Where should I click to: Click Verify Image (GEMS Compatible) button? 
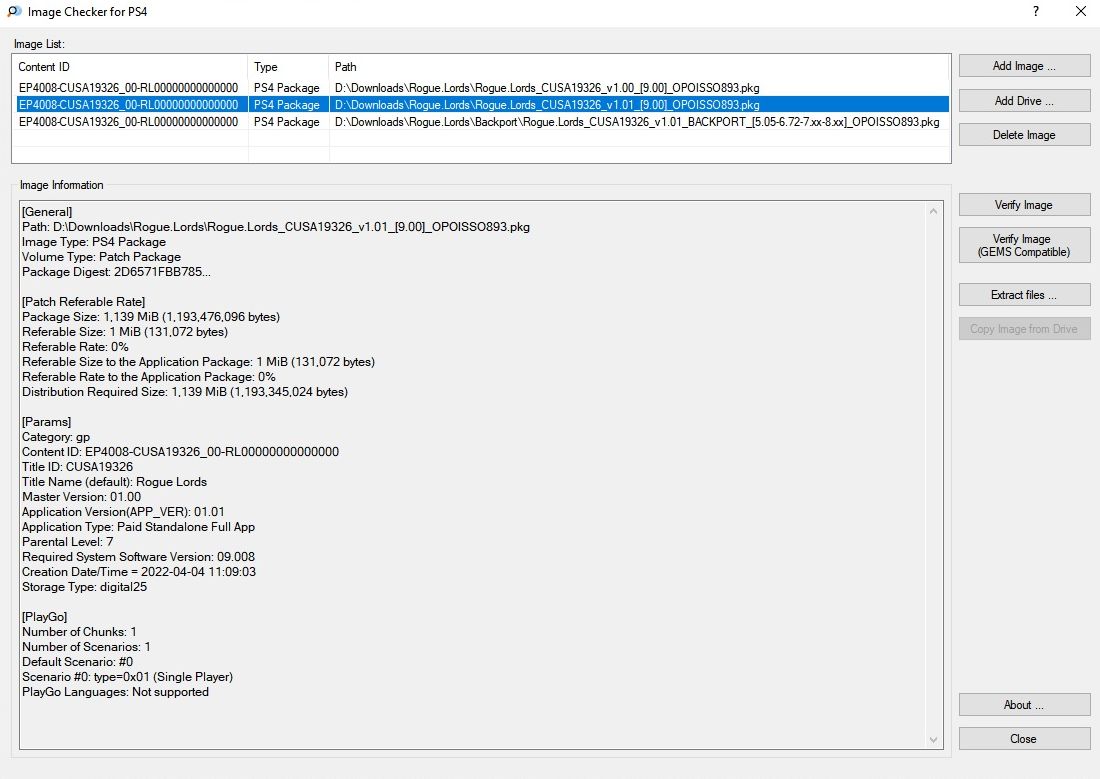[x=1024, y=245]
